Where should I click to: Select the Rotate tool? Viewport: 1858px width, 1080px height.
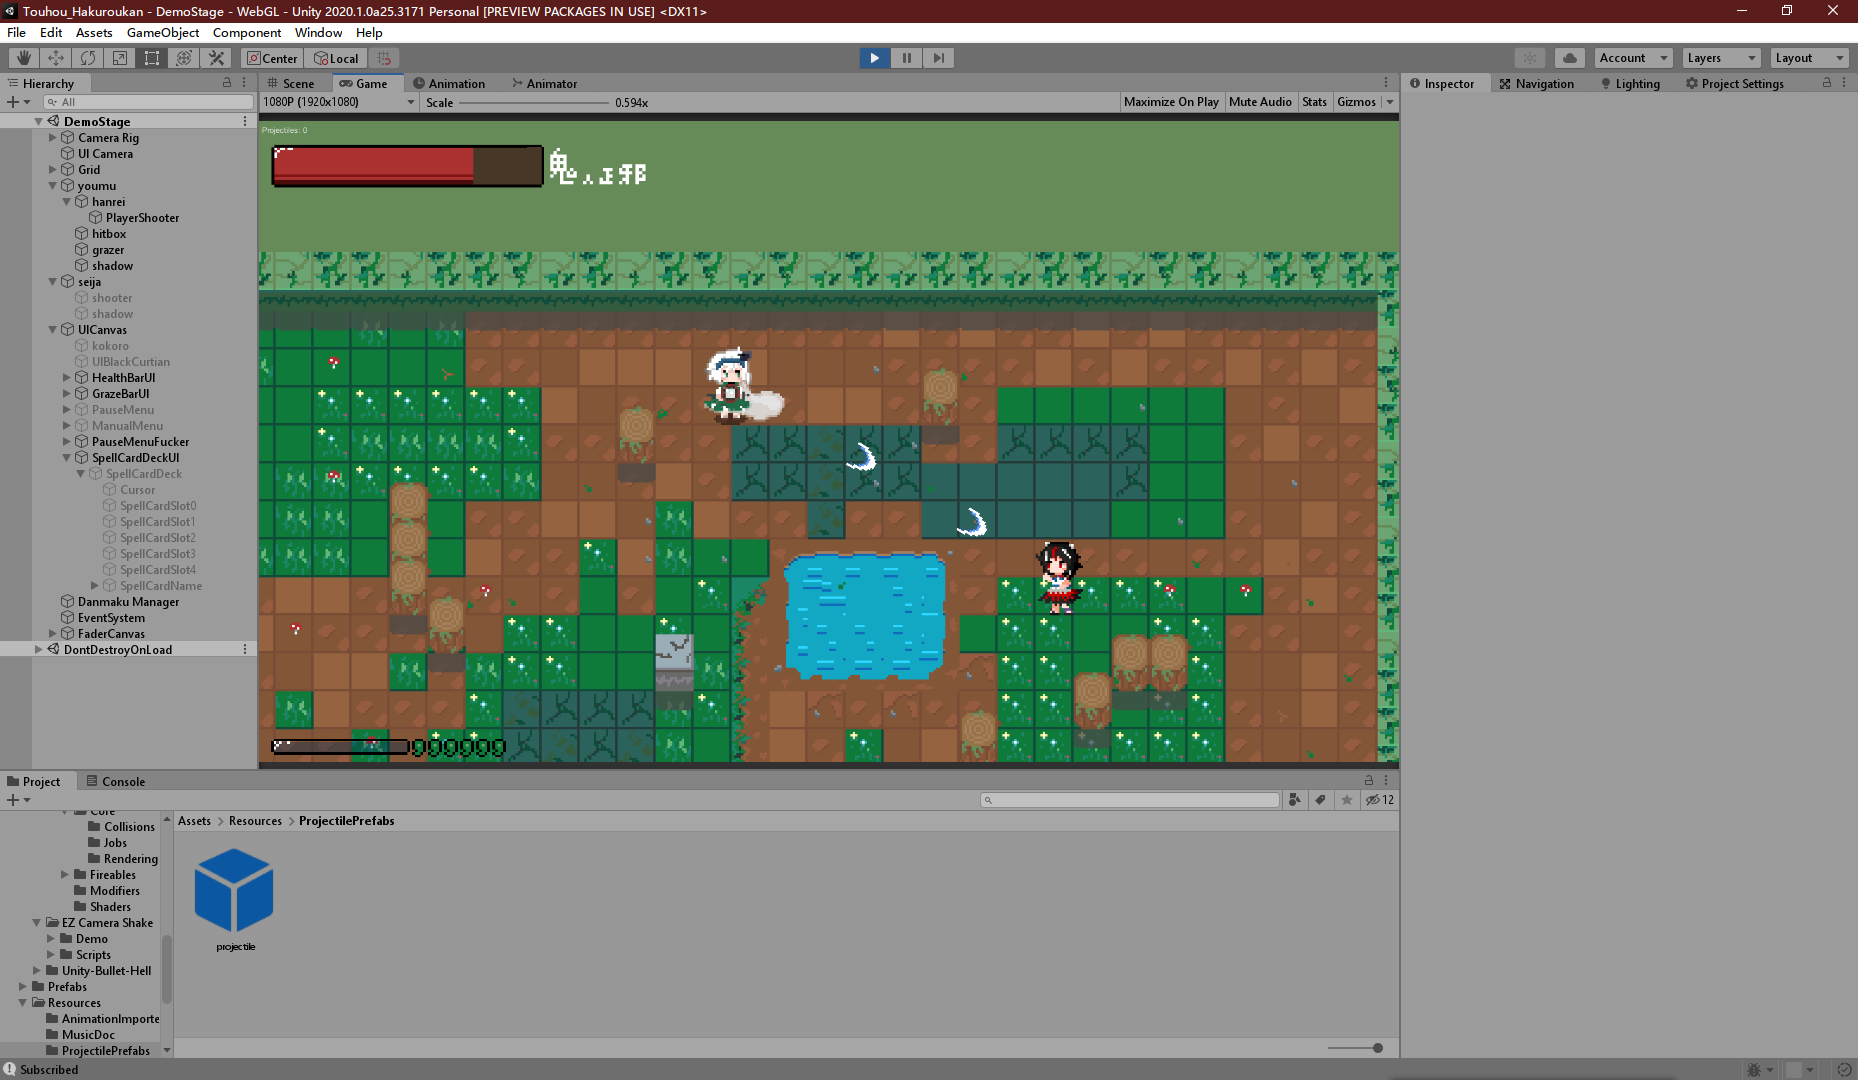pos(87,57)
